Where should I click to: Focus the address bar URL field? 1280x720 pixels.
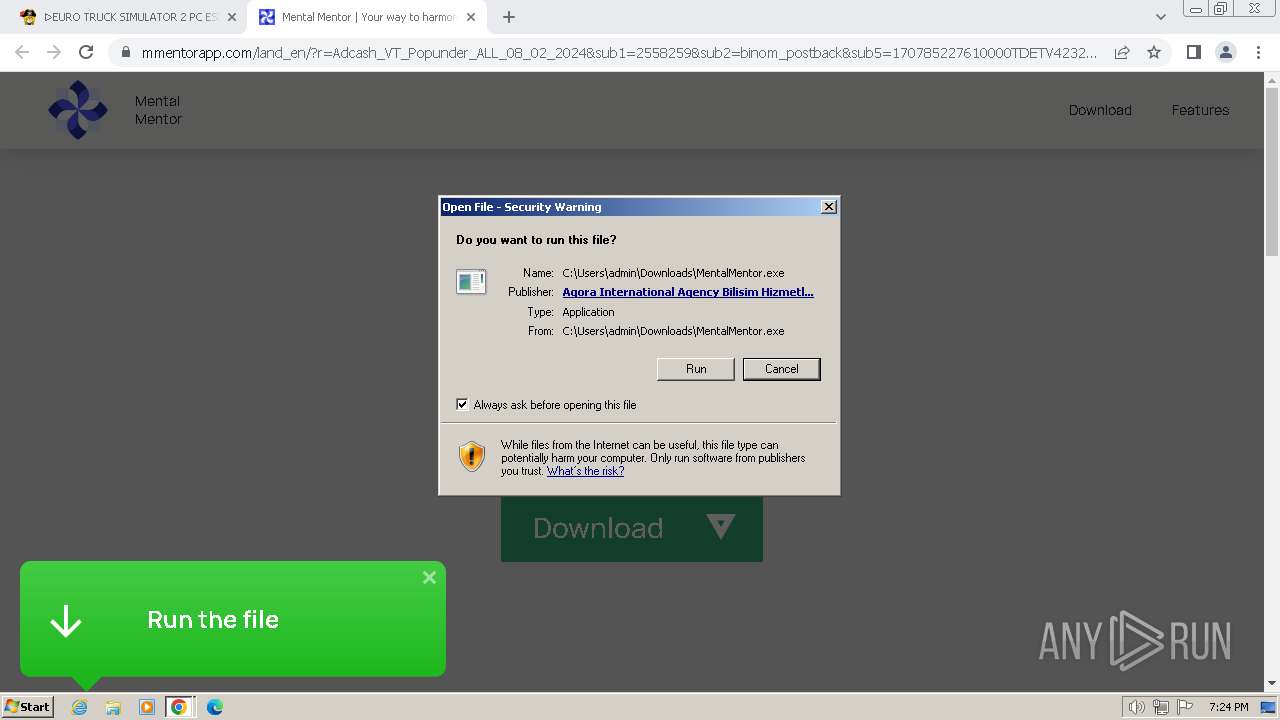point(619,52)
